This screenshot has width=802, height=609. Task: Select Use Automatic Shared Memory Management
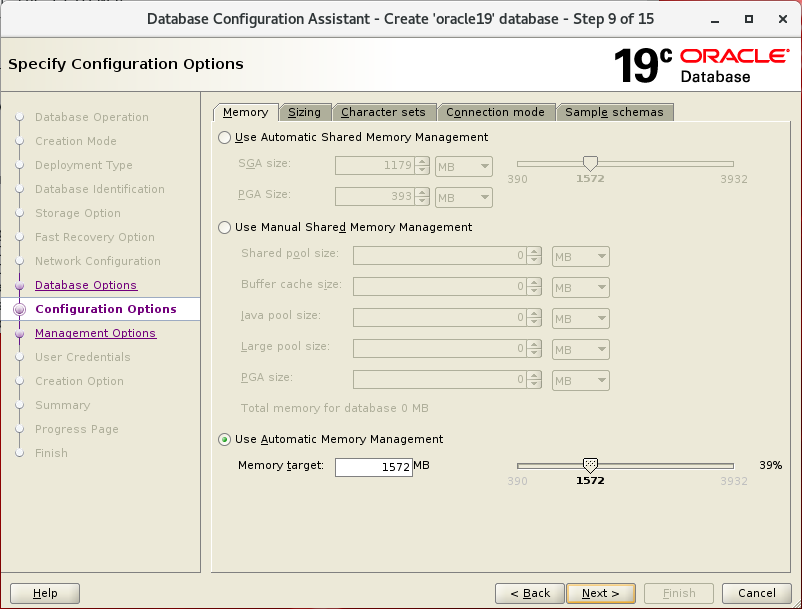(x=225, y=138)
